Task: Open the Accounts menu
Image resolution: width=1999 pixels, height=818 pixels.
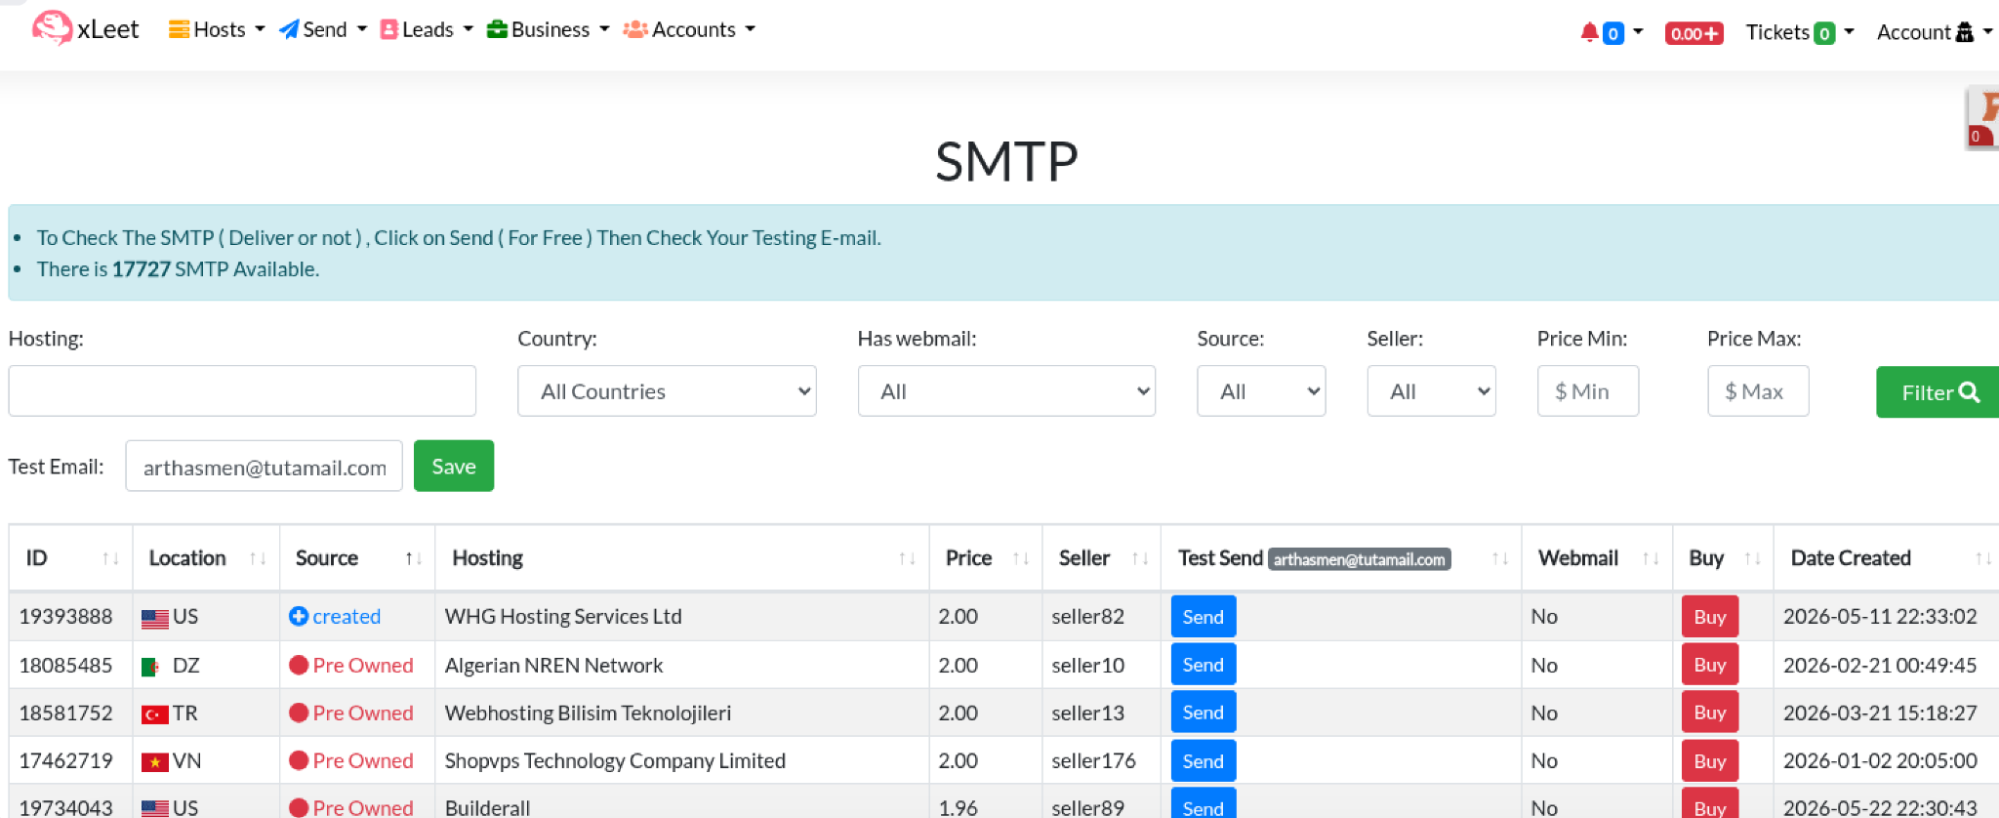Action: [x=689, y=30]
